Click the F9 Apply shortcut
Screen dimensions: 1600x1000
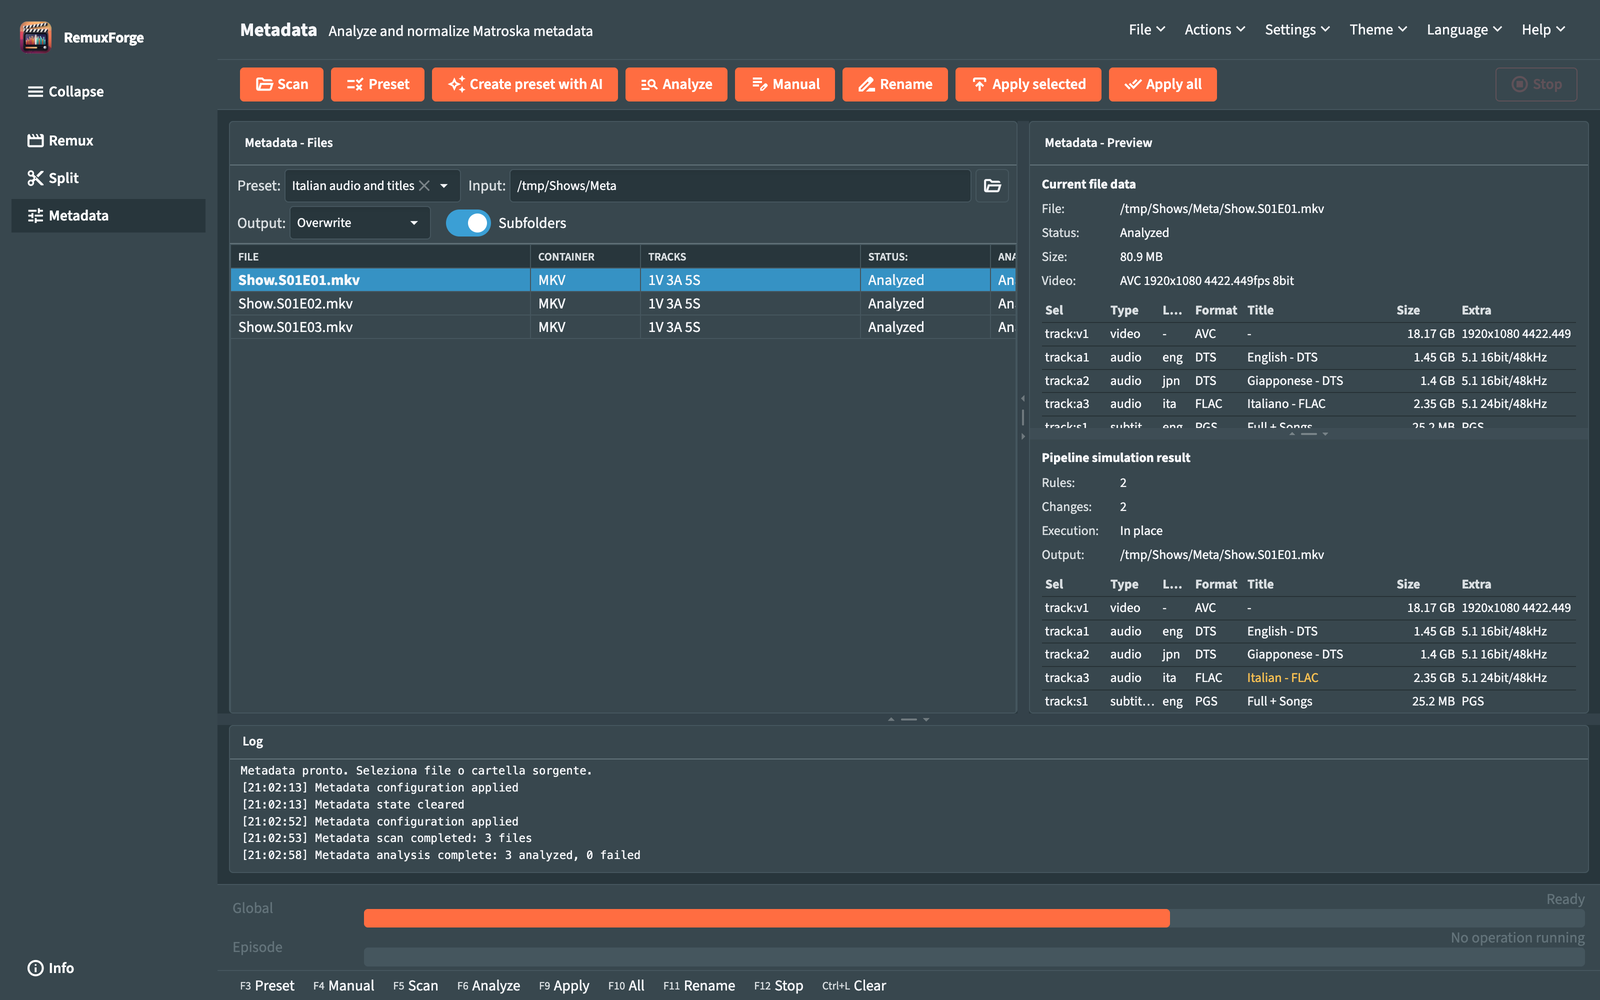564,986
